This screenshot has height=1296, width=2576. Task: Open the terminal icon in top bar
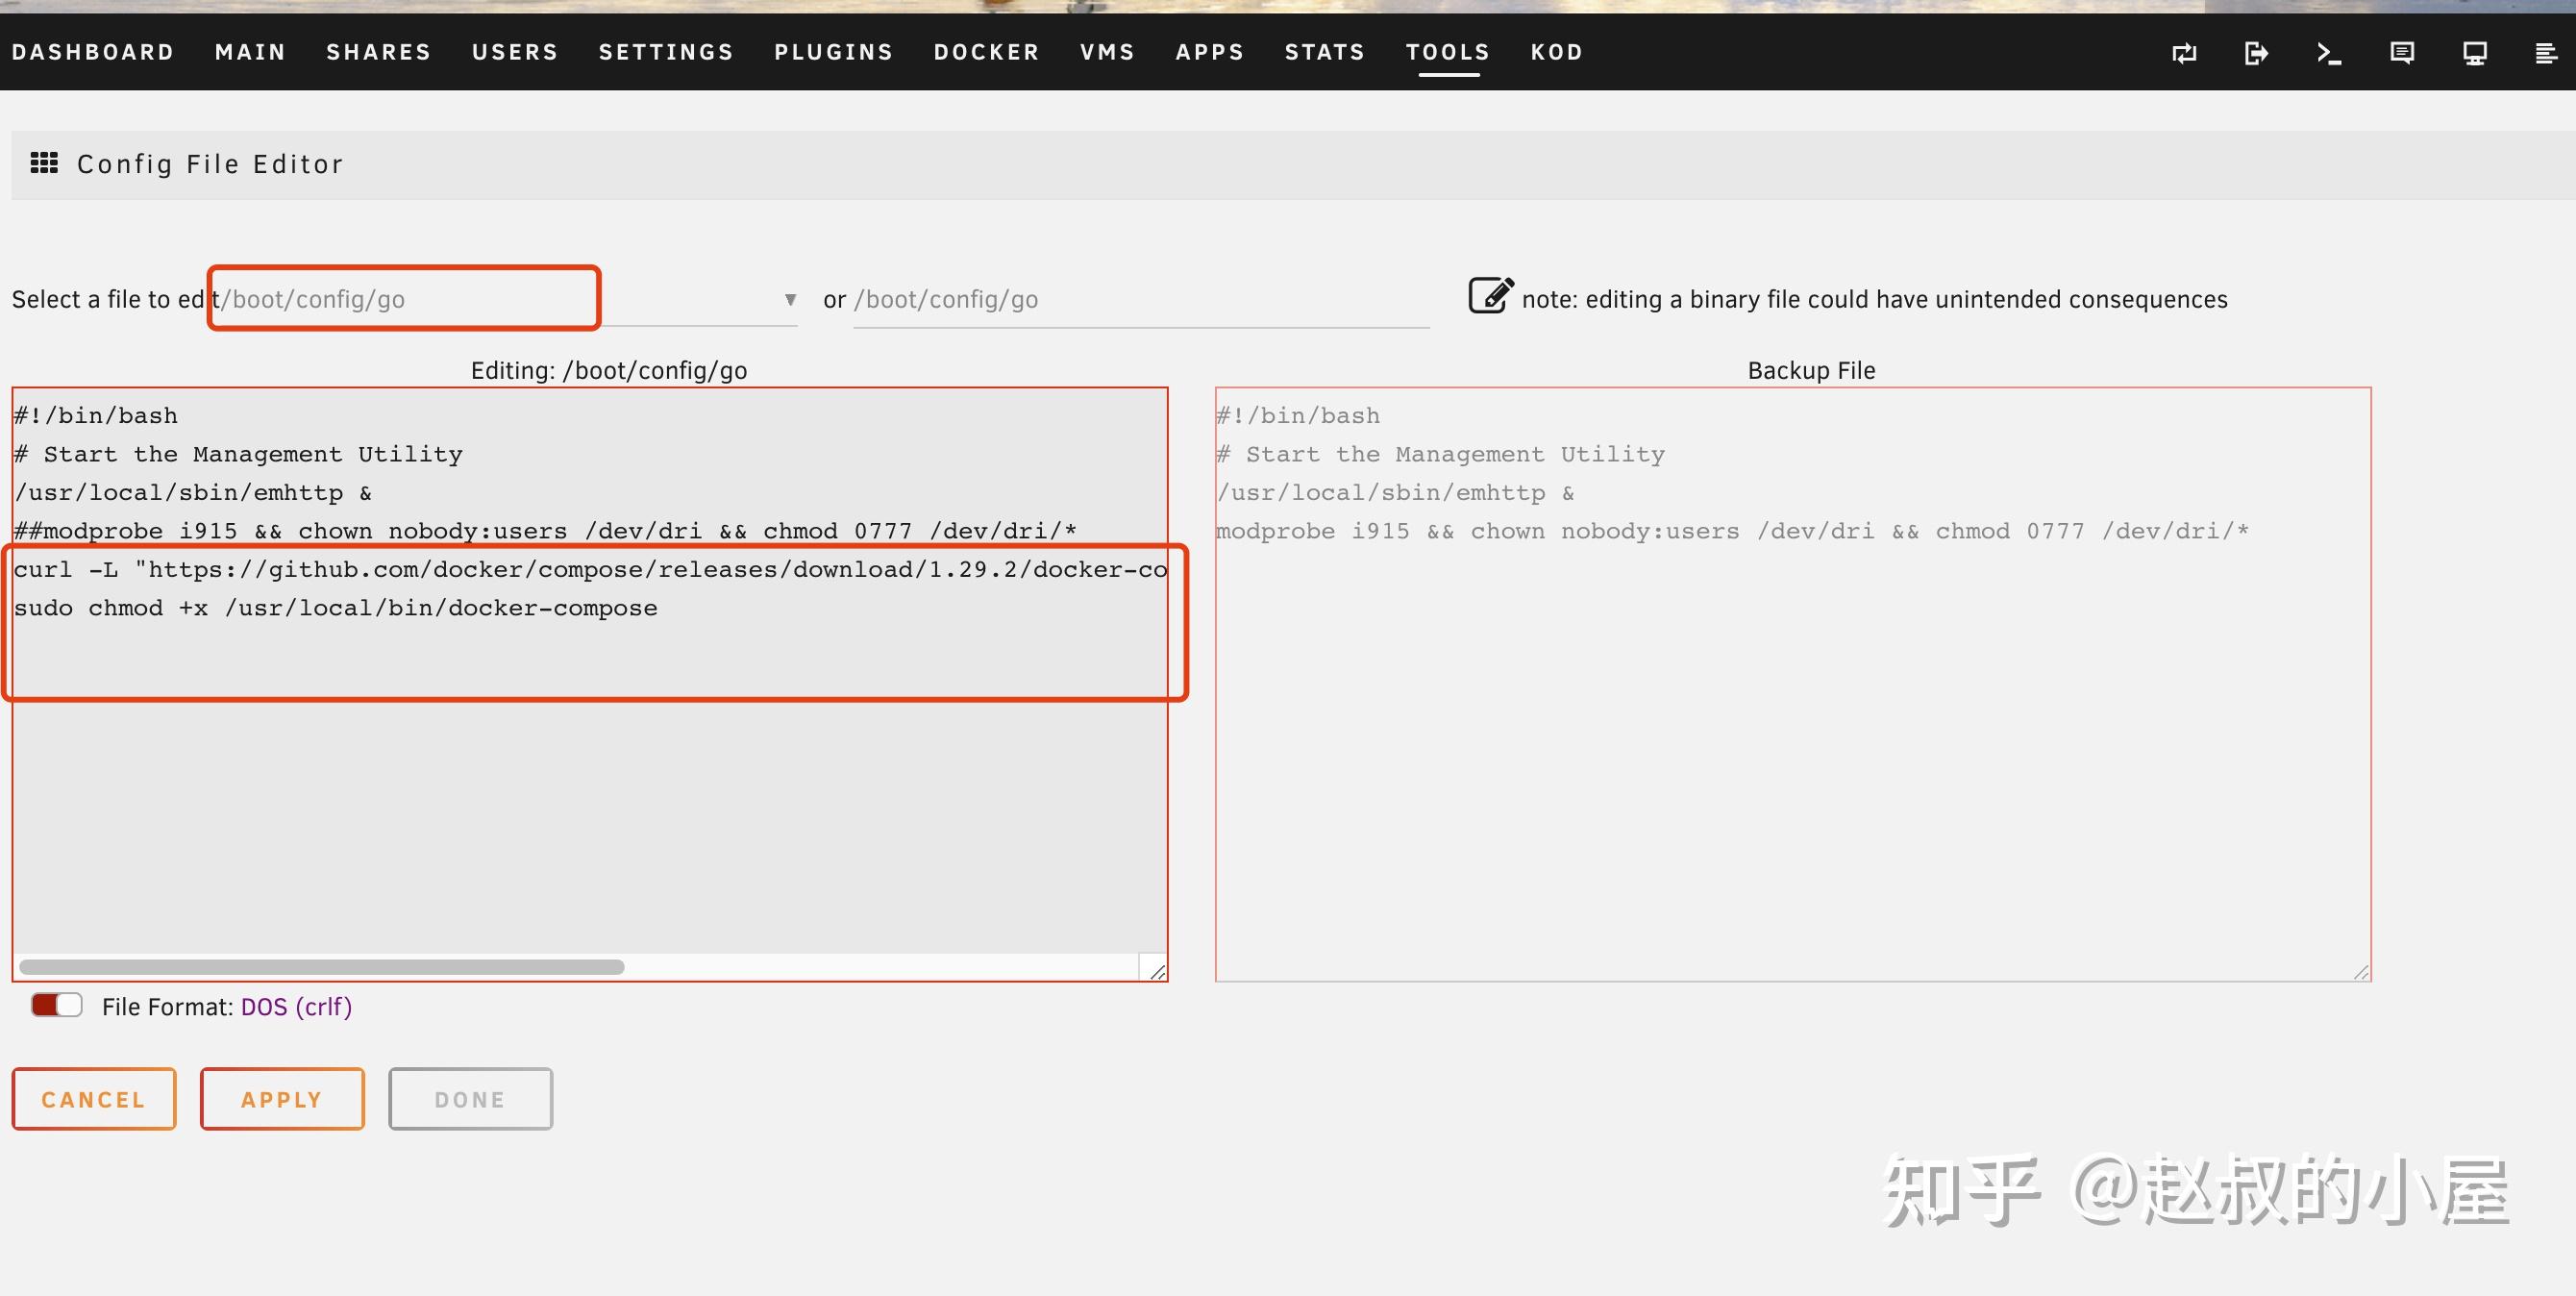pyautogui.click(x=2329, y=53)
